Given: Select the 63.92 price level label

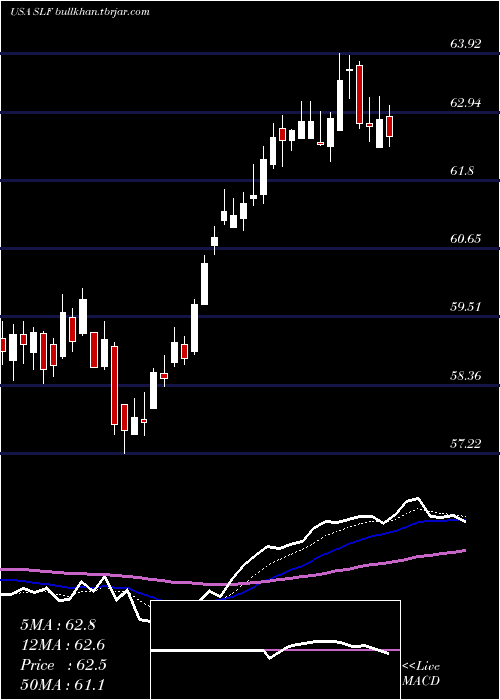Looking at the screenshot, I should point(466,44).
